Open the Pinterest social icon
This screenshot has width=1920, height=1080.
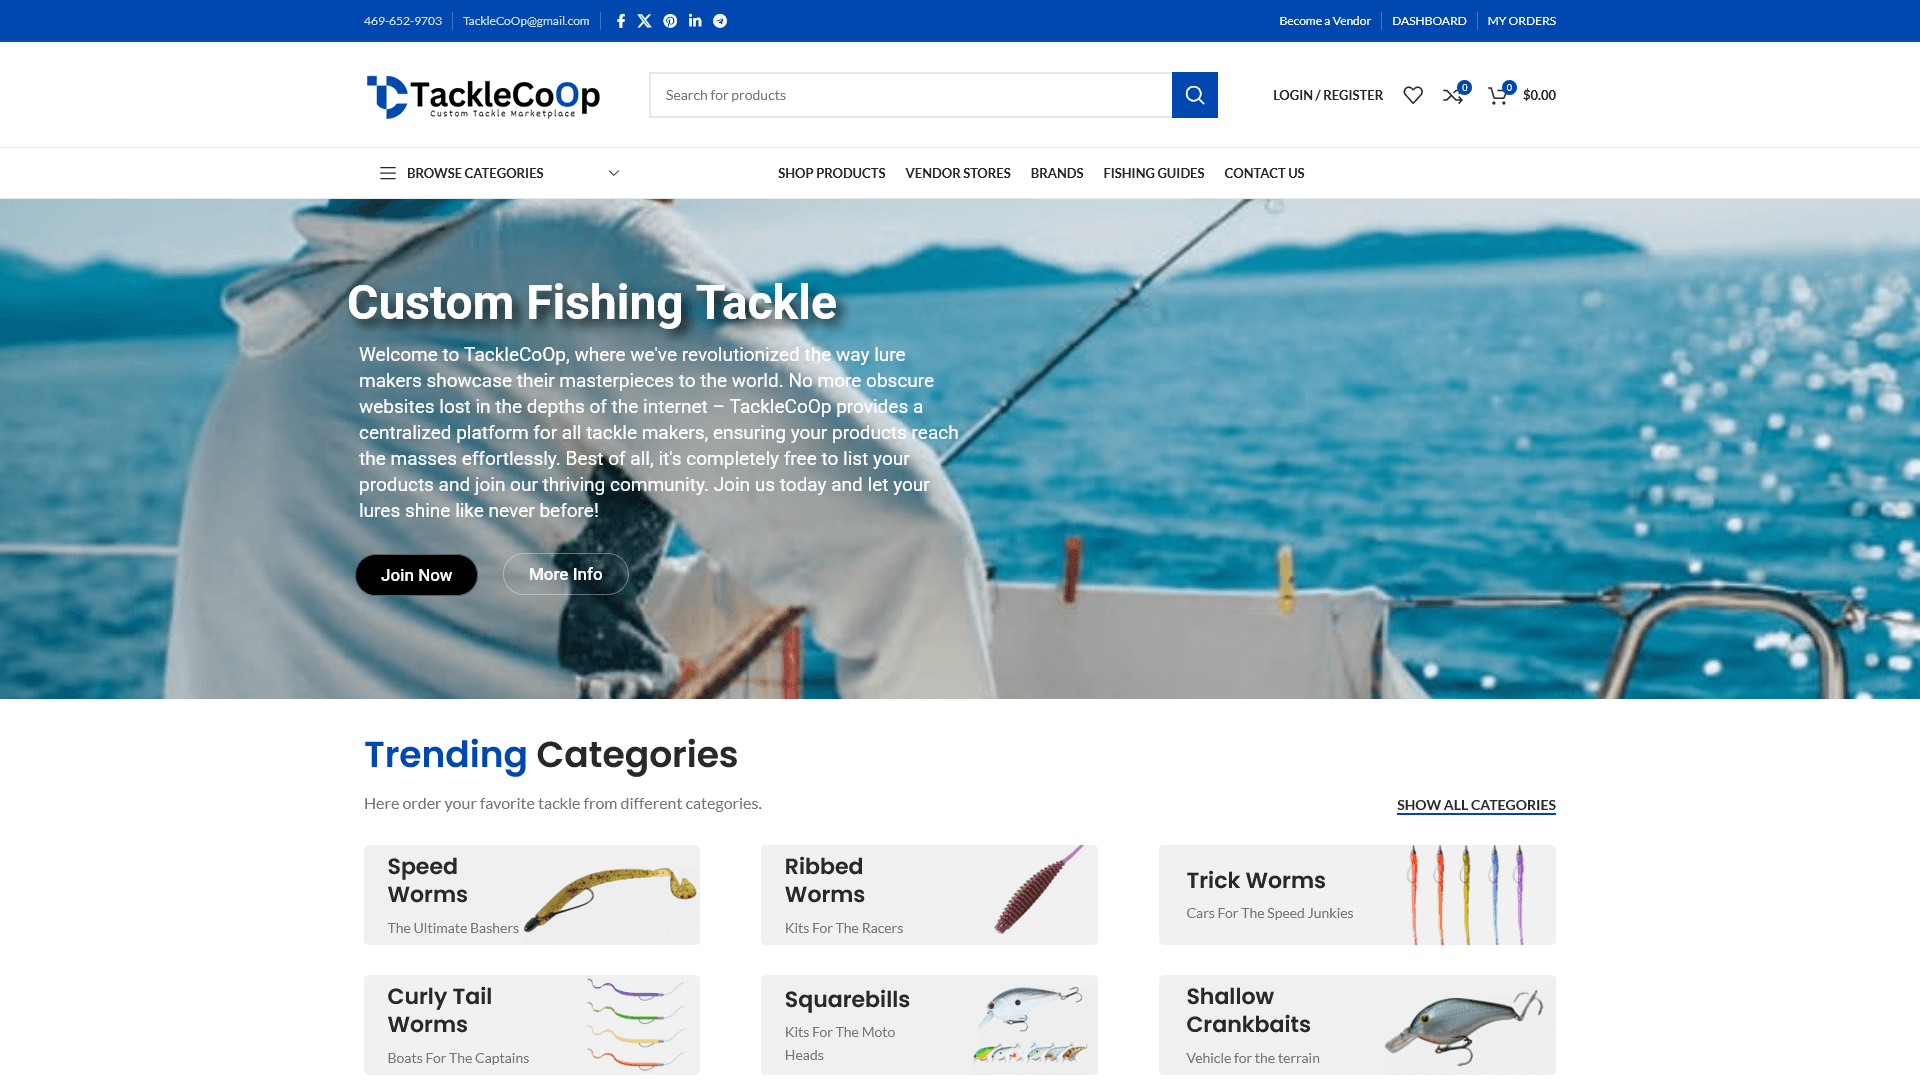670,21
